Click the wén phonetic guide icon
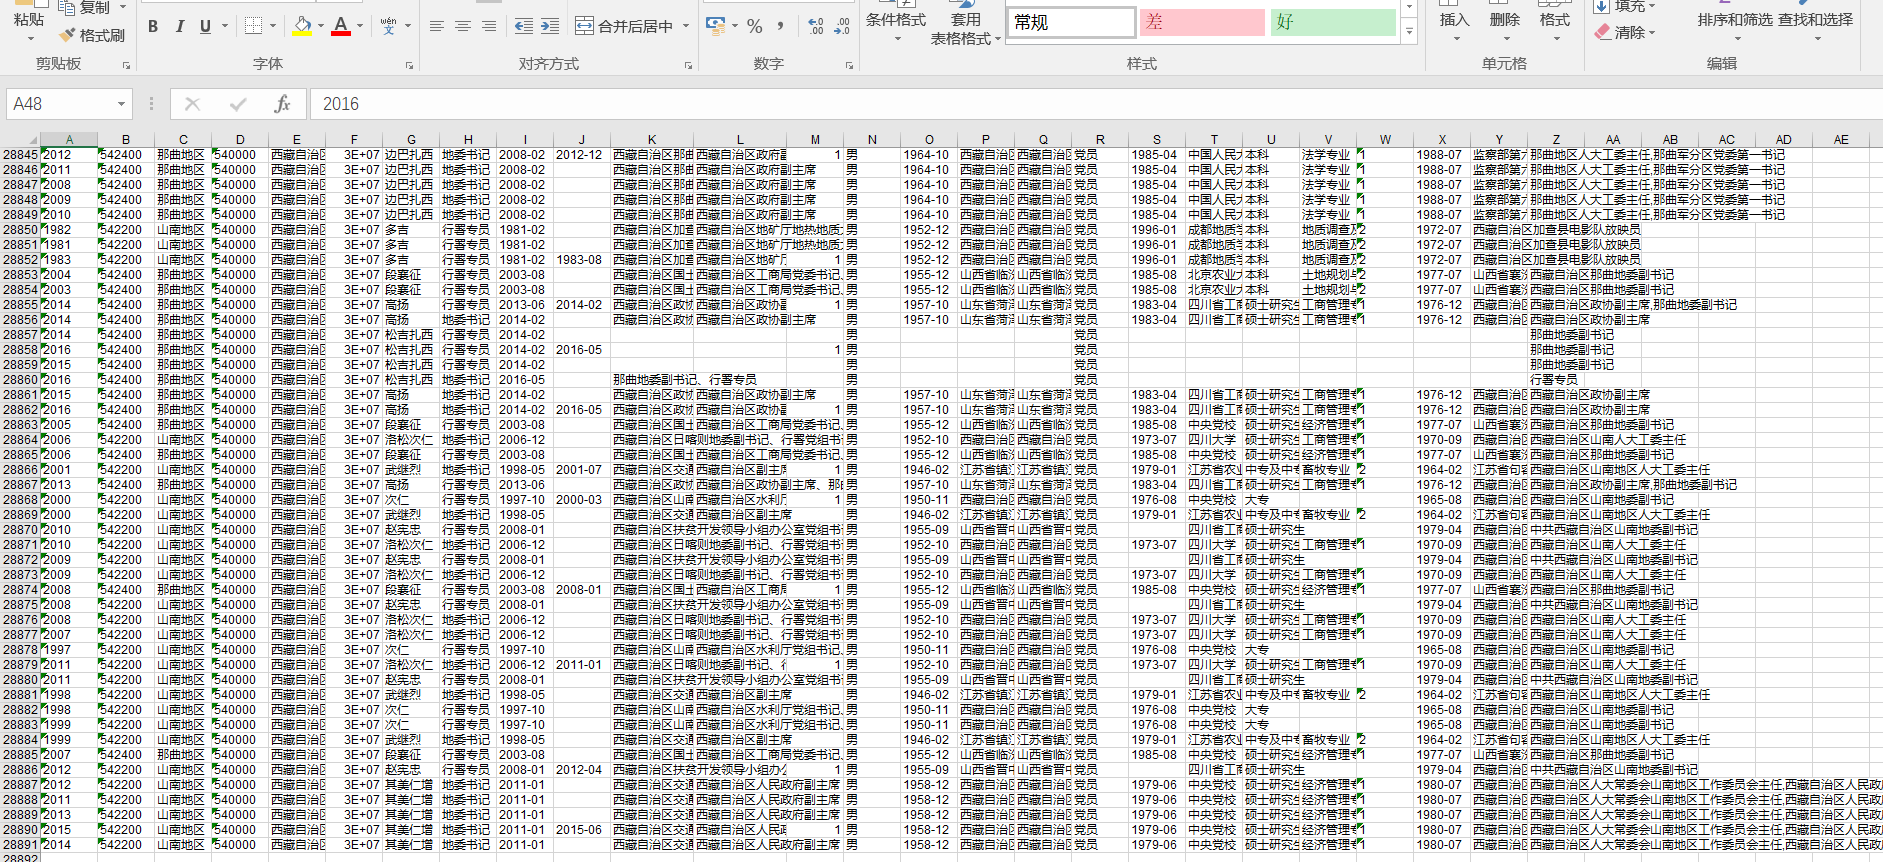The width and height of the screenshot is (1883, 862). [388, 26]
